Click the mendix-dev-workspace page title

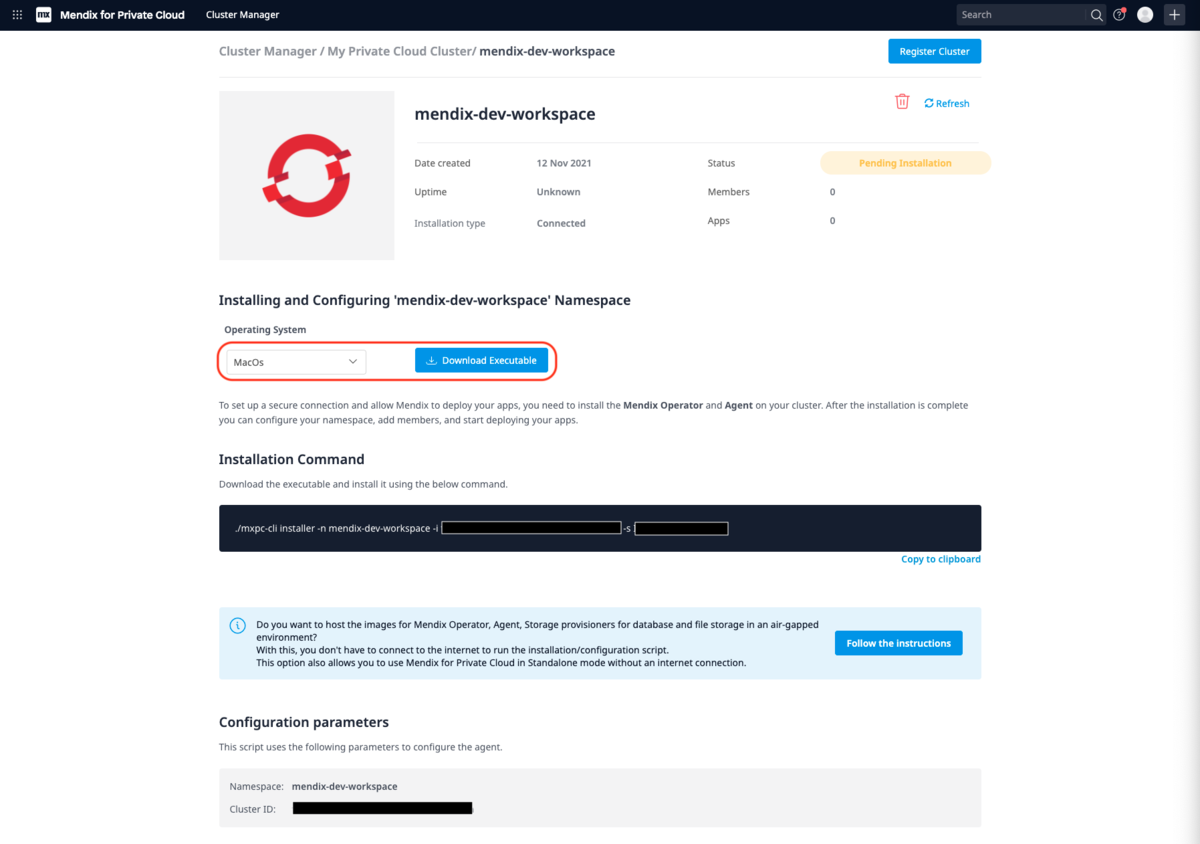coord(505,114)
